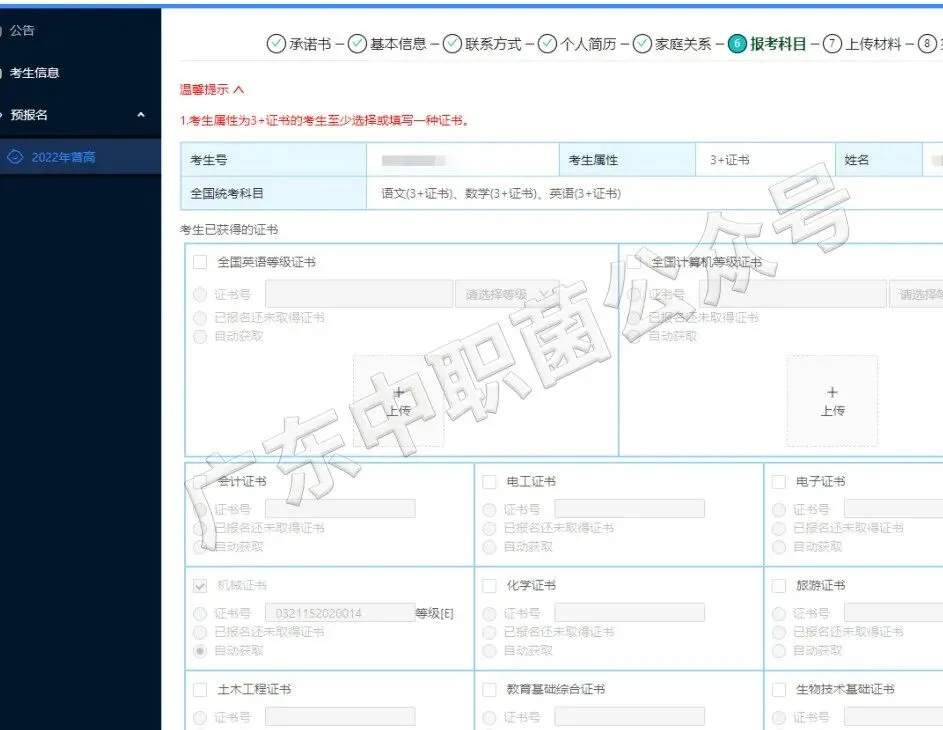
Task: Open the 考生信息 sidebar menu item
Action: (x=34, y=73)
